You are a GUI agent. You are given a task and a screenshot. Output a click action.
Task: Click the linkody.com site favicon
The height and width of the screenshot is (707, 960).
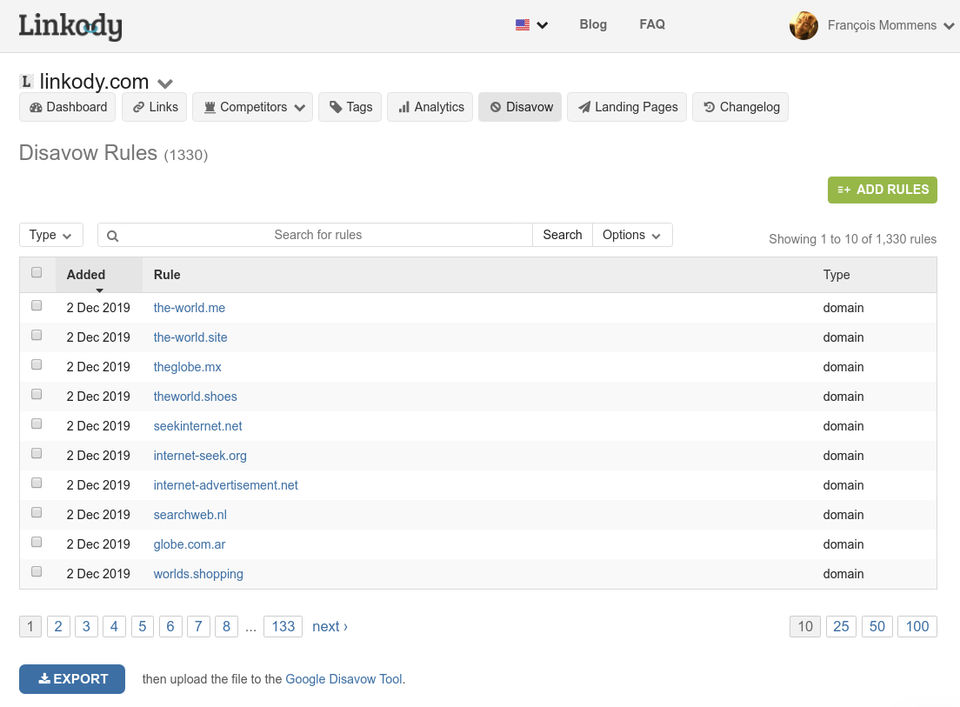point(27,82)
